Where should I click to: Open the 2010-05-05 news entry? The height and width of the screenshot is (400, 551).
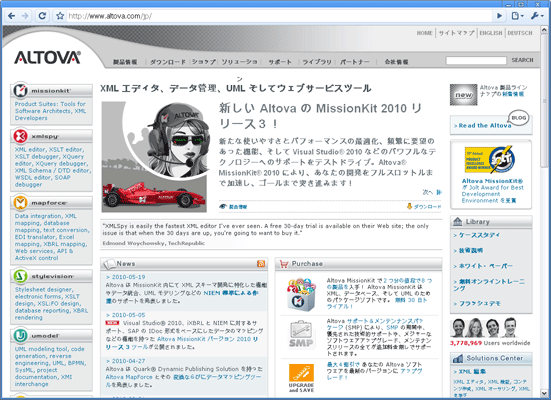(x=126, y=315)
